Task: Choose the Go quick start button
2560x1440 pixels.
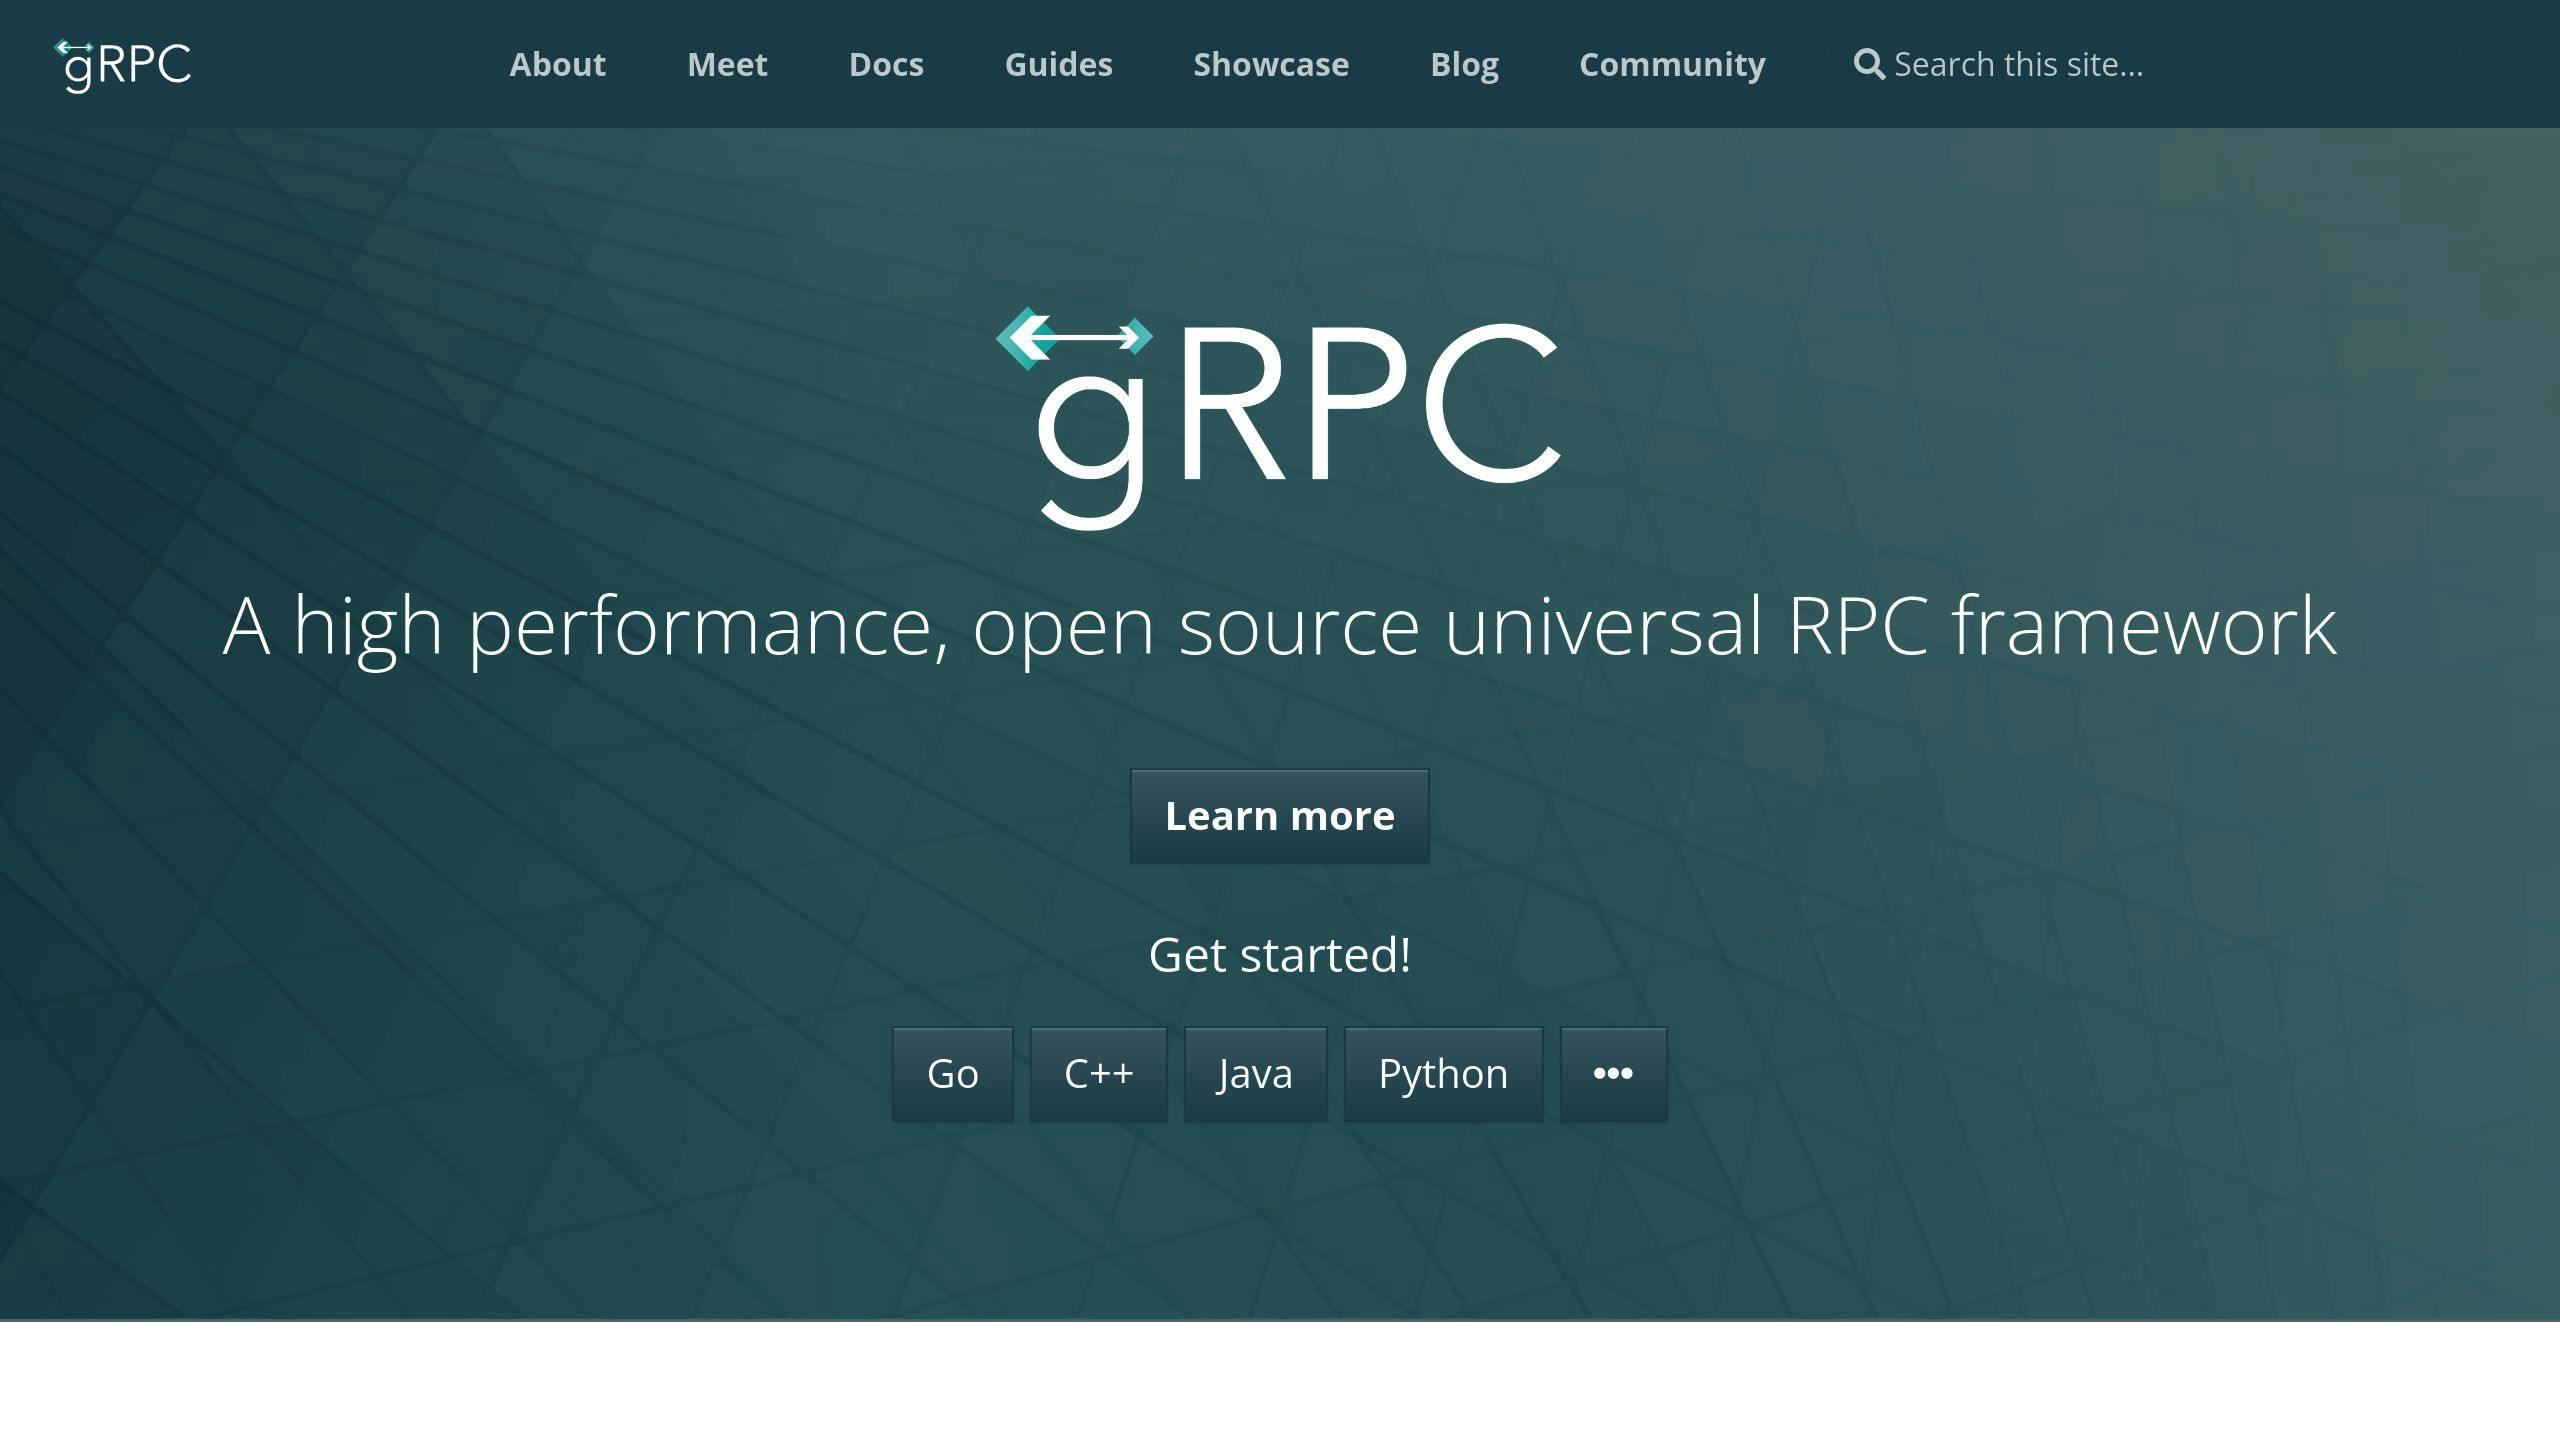Action: (952, 1074)
